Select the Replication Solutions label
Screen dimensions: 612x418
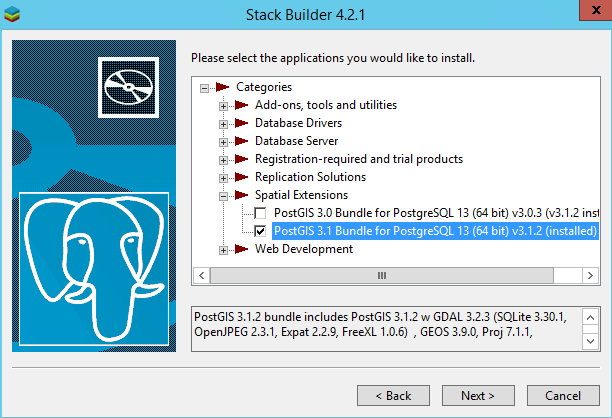click(x=311, y=177)
